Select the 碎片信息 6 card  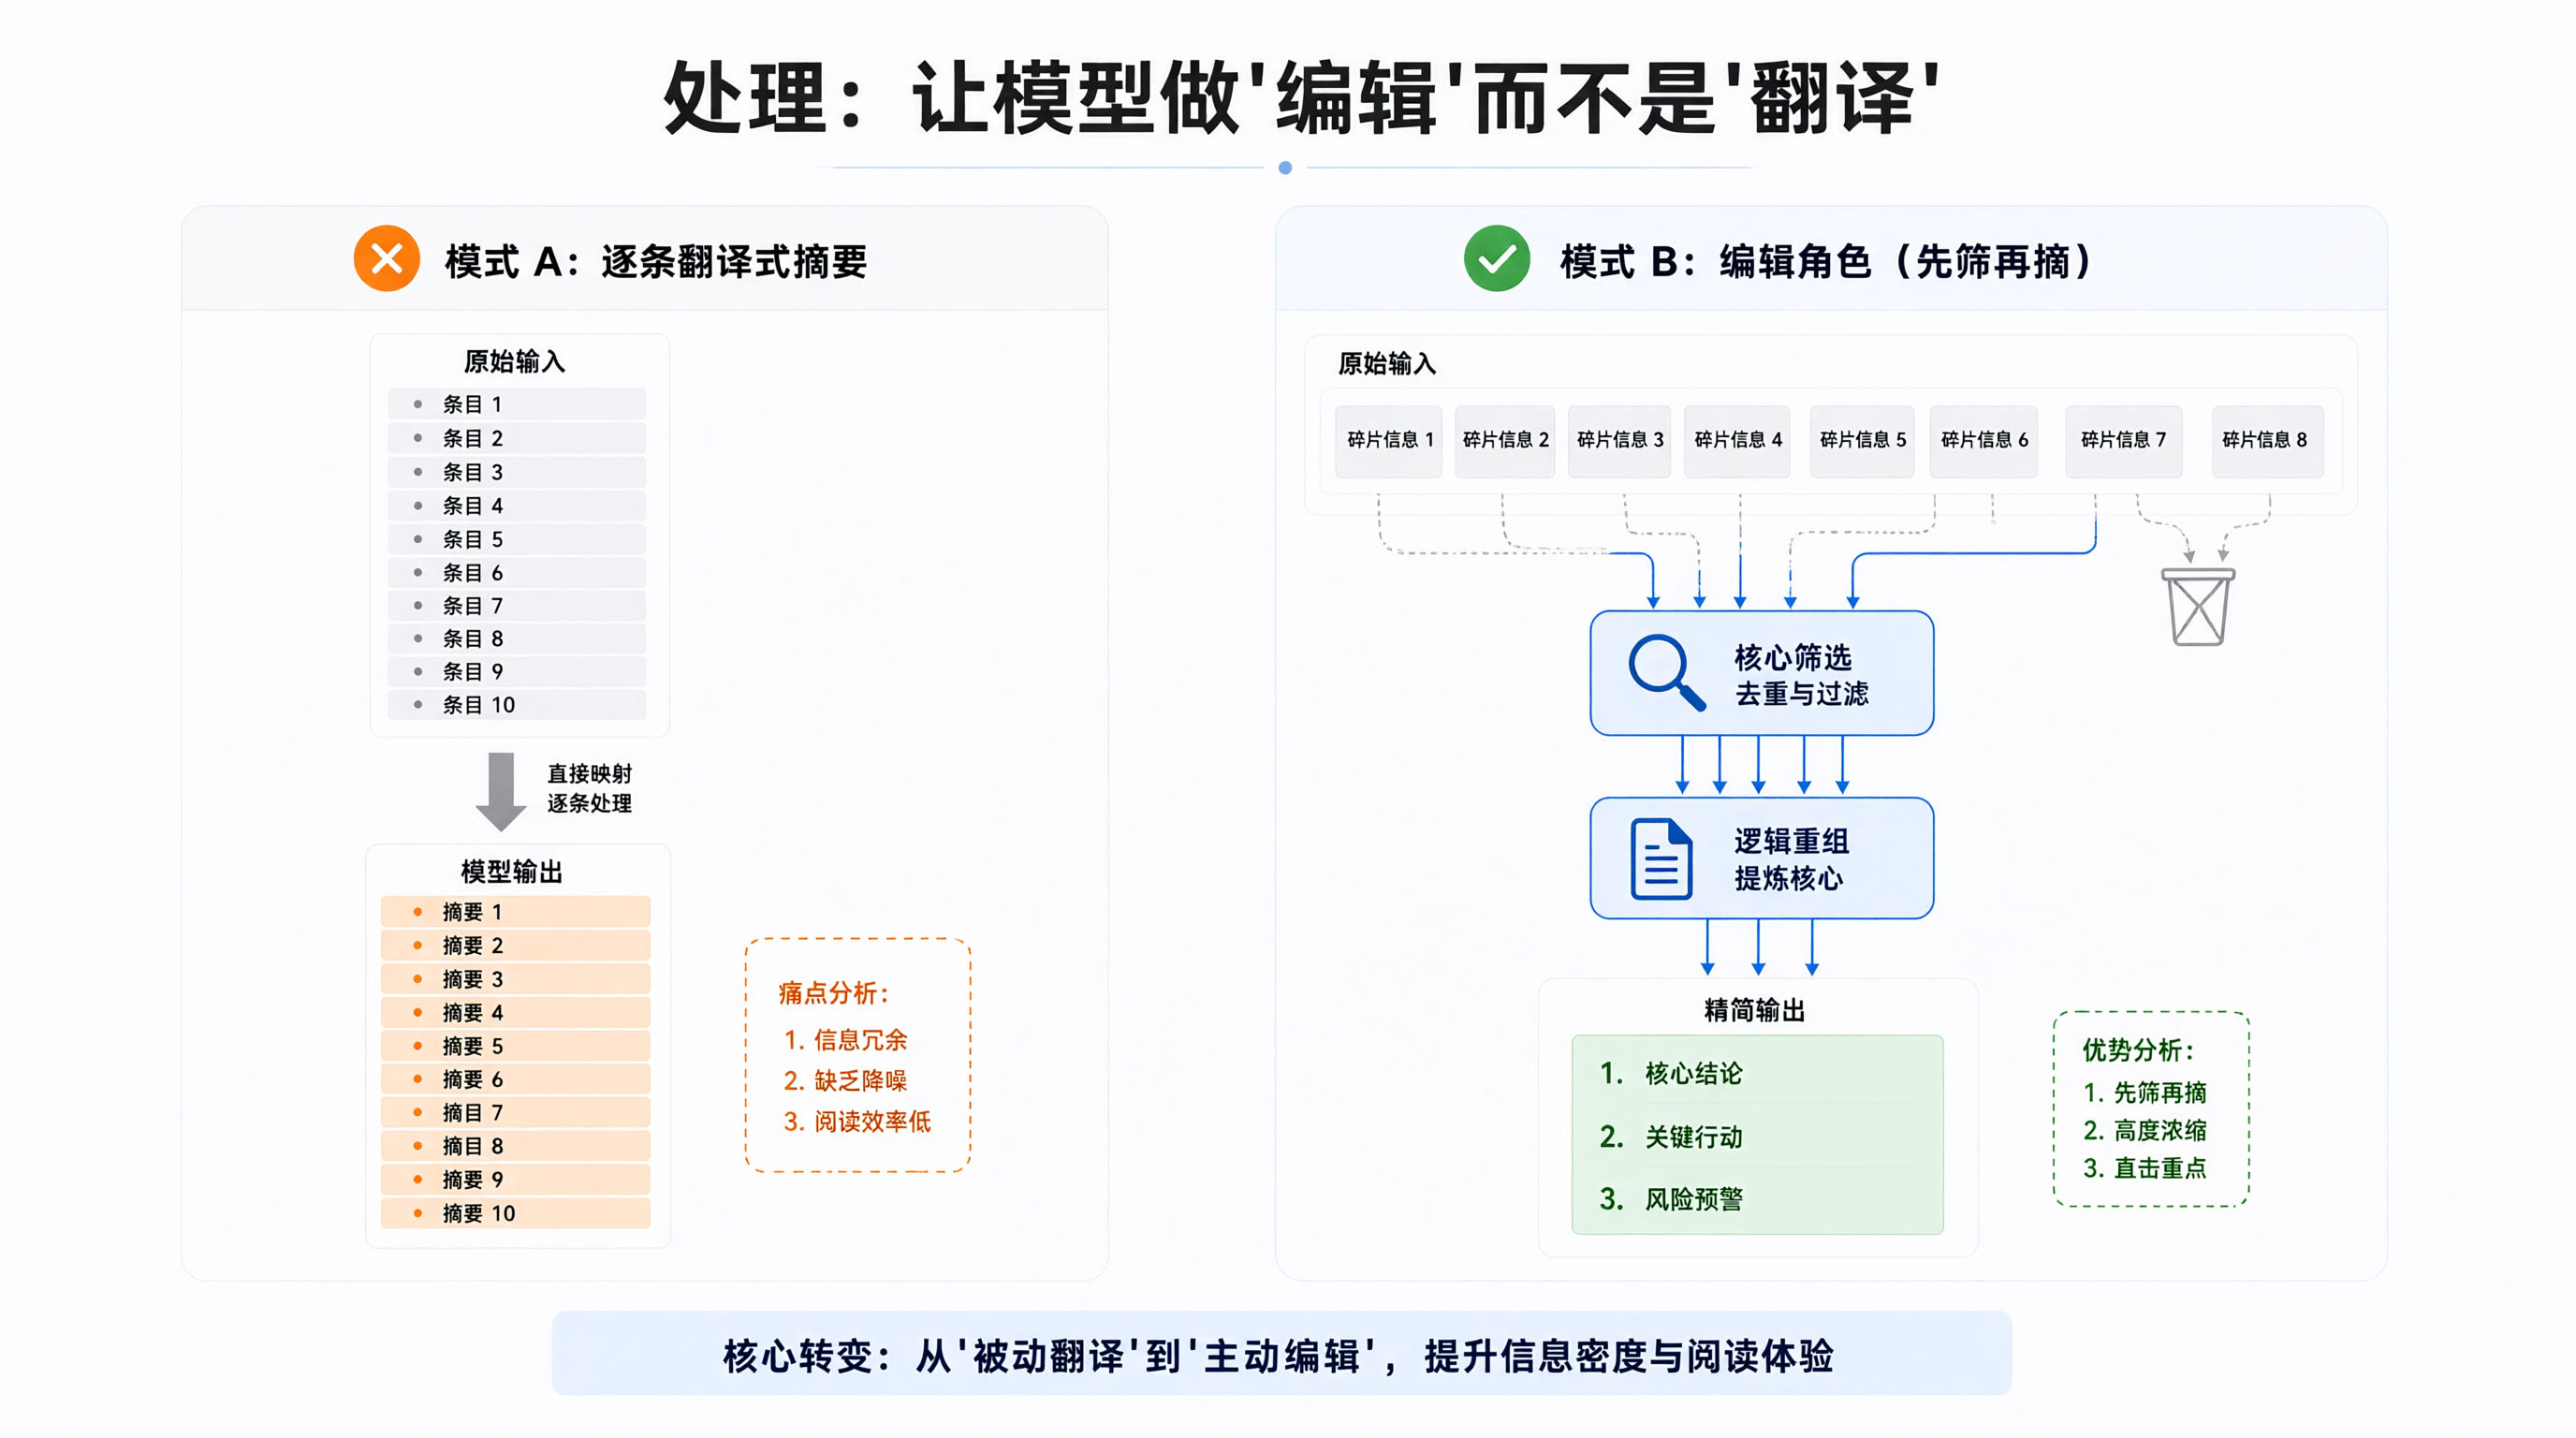click(1984, 441)
